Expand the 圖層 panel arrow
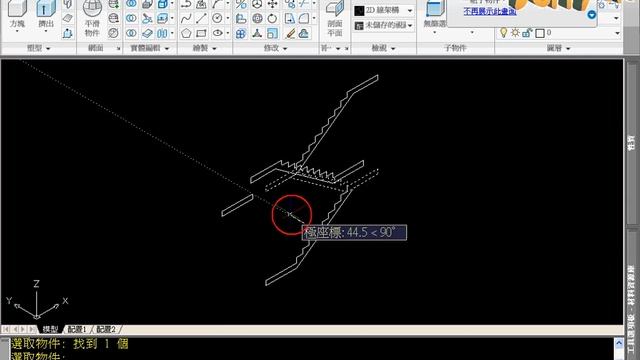Screen dimensions: 640x360 (568, 49)
